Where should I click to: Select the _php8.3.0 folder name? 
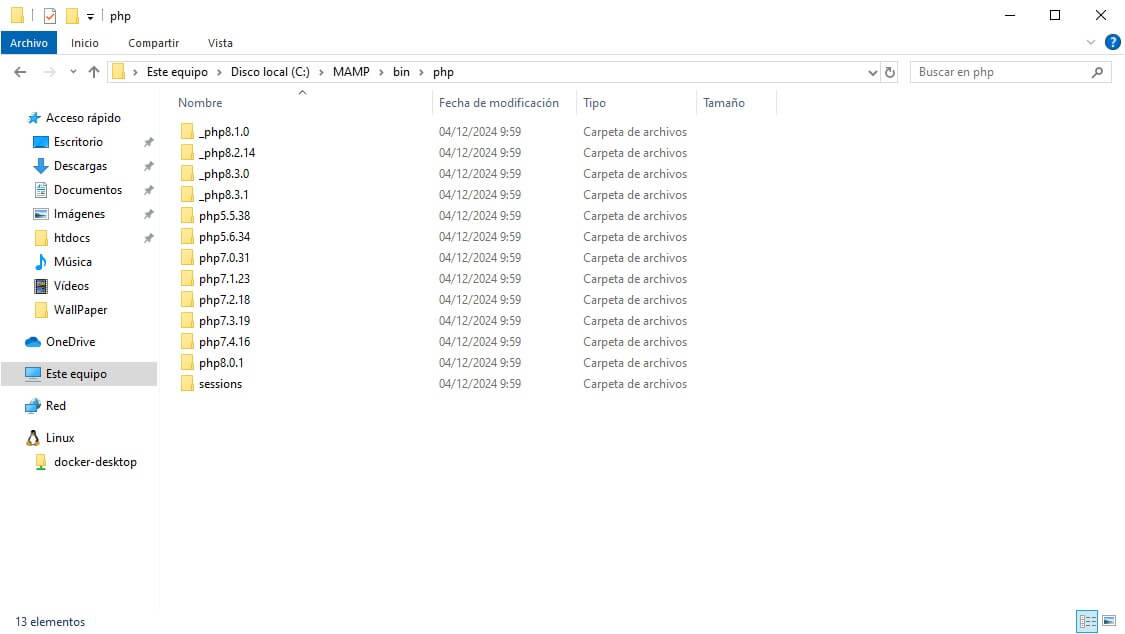click(x=224, y=174)
